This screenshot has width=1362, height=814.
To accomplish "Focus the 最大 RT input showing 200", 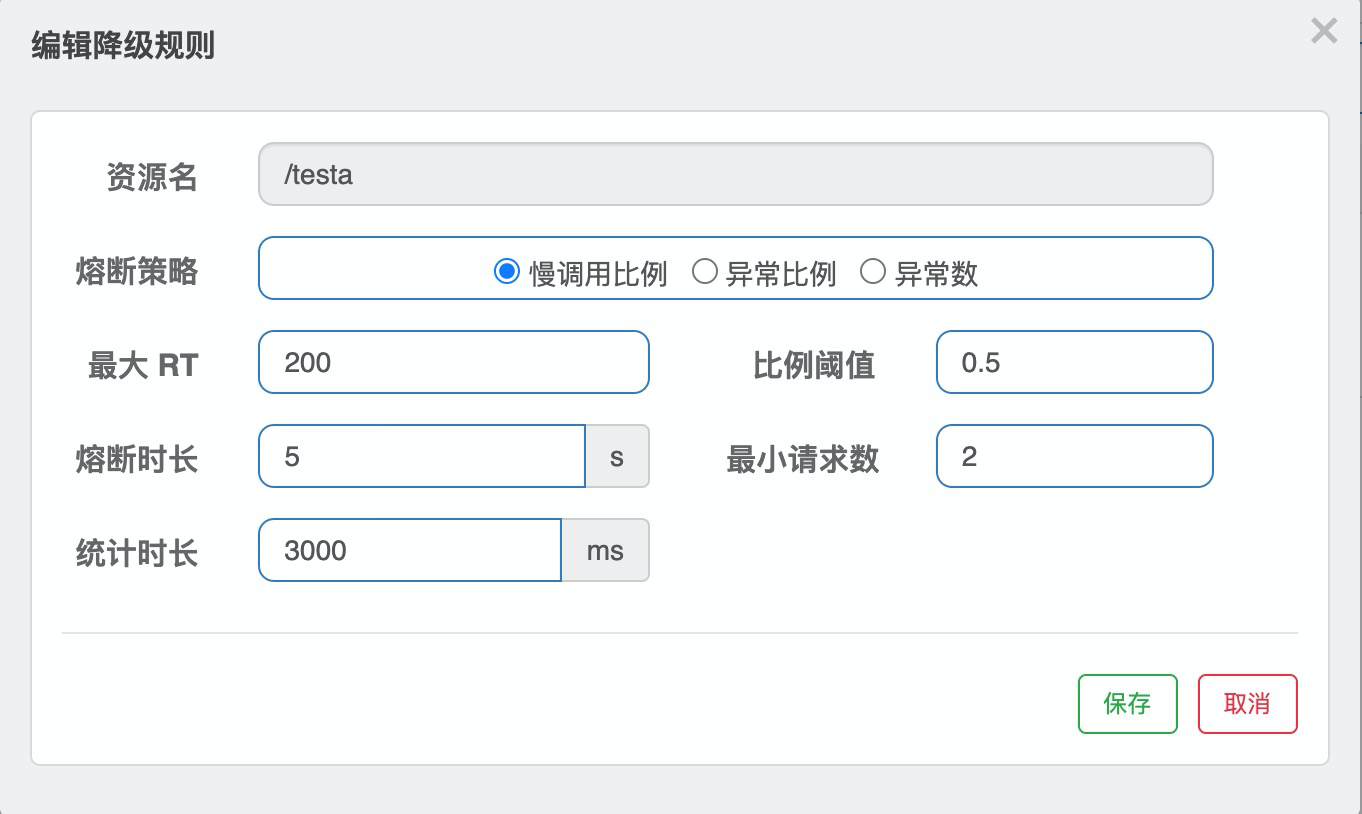I will coord(453,362).
